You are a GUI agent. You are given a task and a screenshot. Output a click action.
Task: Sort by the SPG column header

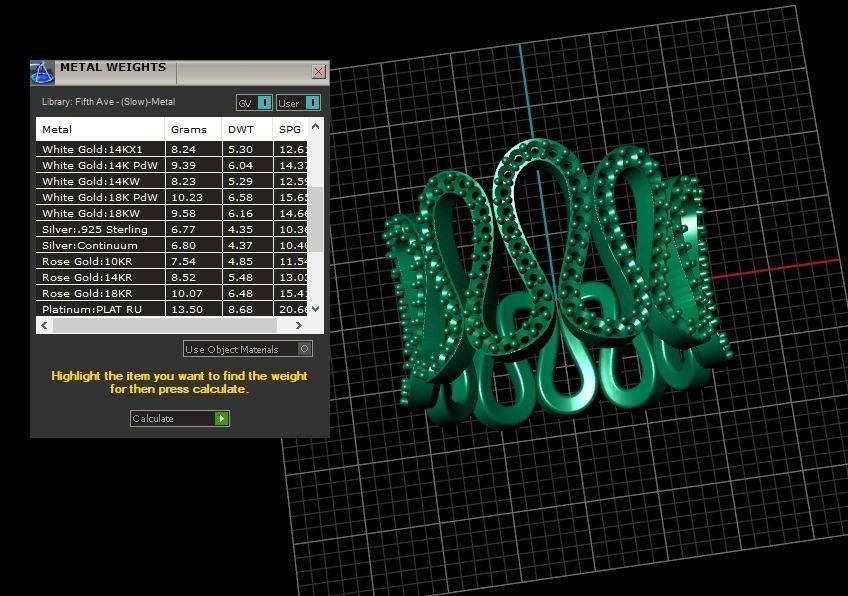tap(290, 130)
